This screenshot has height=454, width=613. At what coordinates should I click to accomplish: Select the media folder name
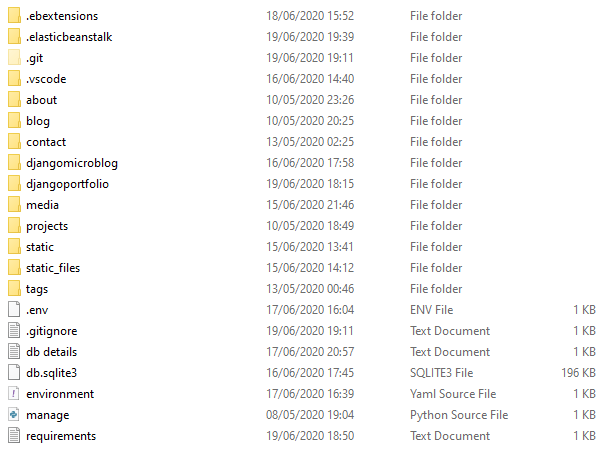(42, 205)
